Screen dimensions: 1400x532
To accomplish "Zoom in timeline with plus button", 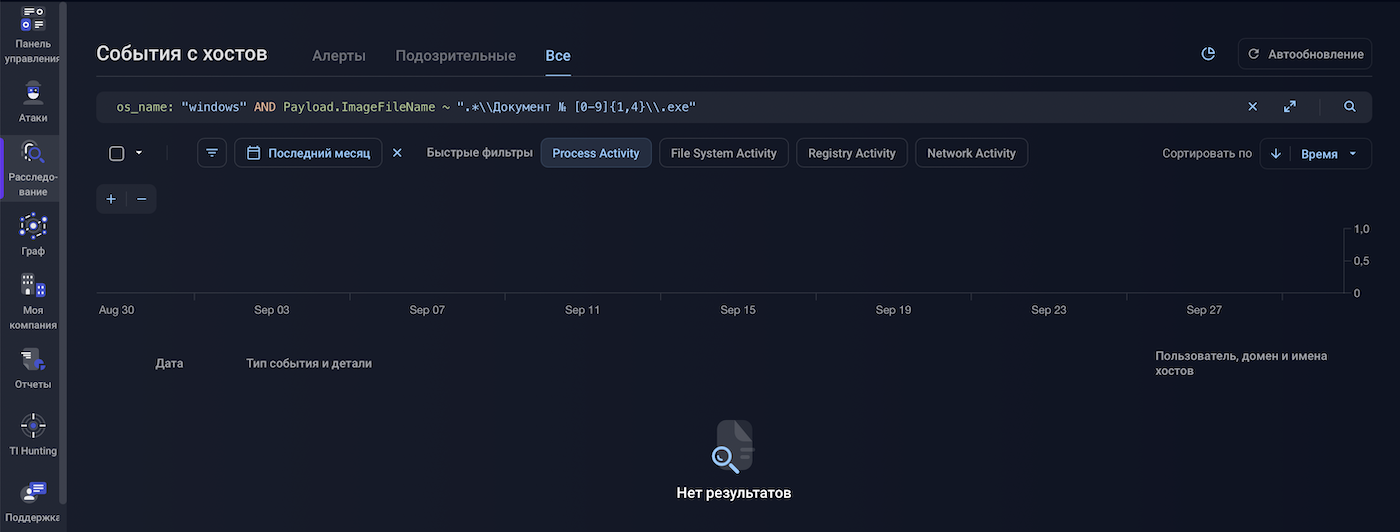I will (x=111, y=199).
